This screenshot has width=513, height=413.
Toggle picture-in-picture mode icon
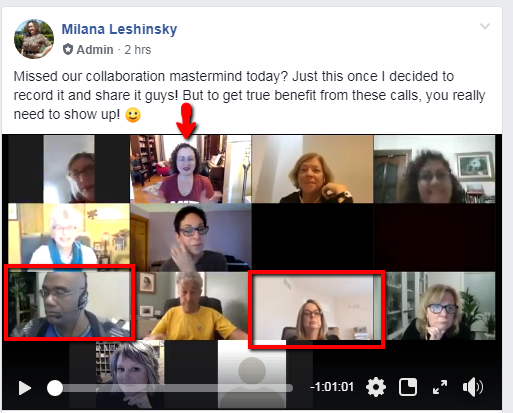tap(408, 387)
